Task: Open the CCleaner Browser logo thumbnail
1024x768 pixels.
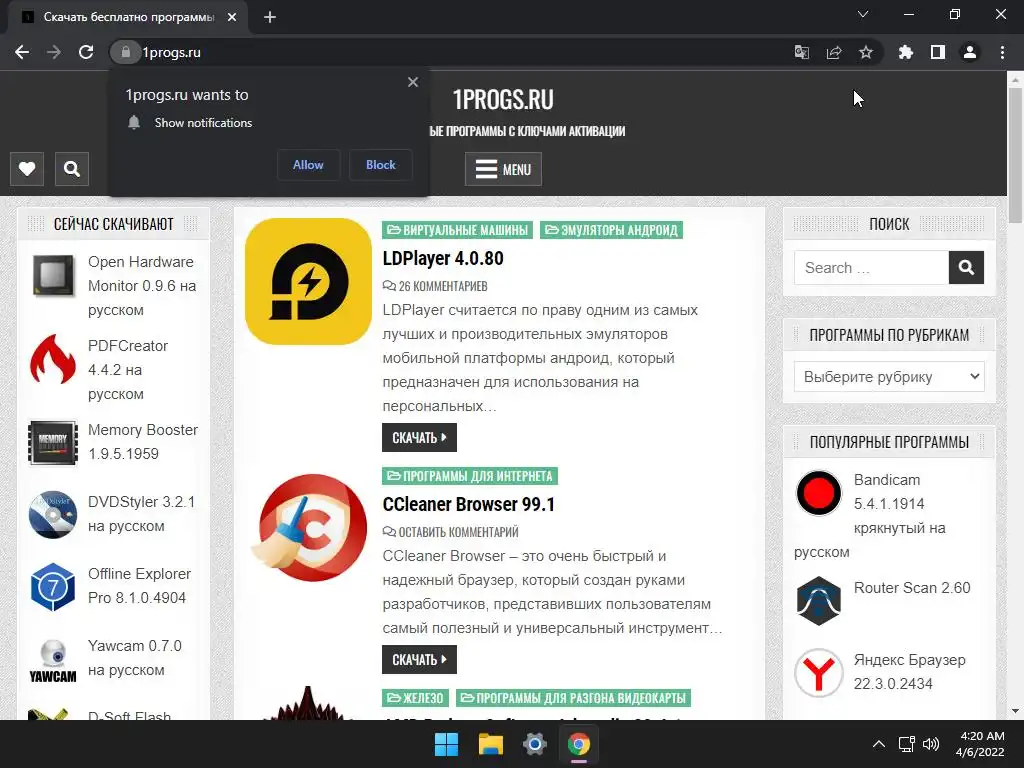Action: [x=308, y=528]
